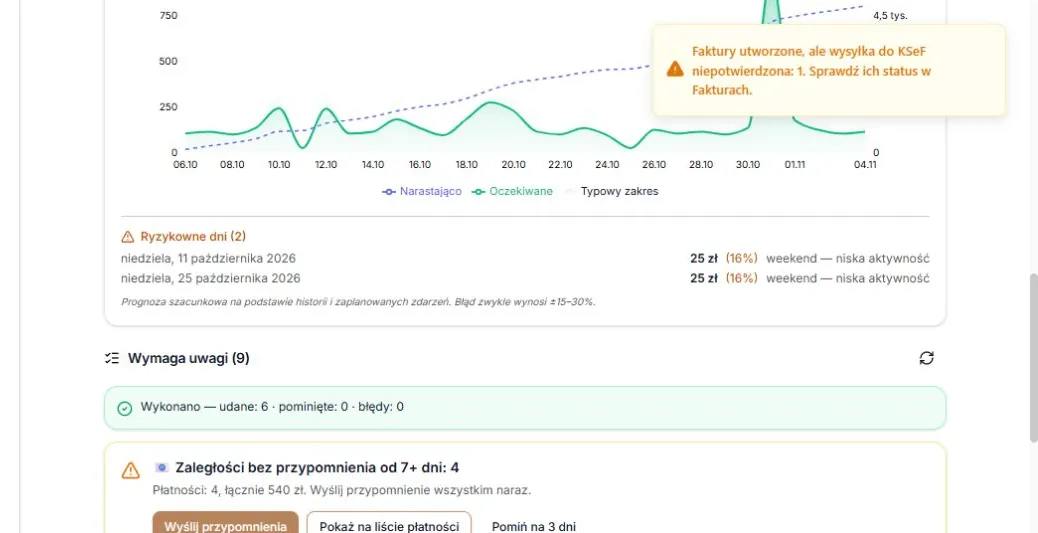Click the chart x-axis label 30.10

747,165
